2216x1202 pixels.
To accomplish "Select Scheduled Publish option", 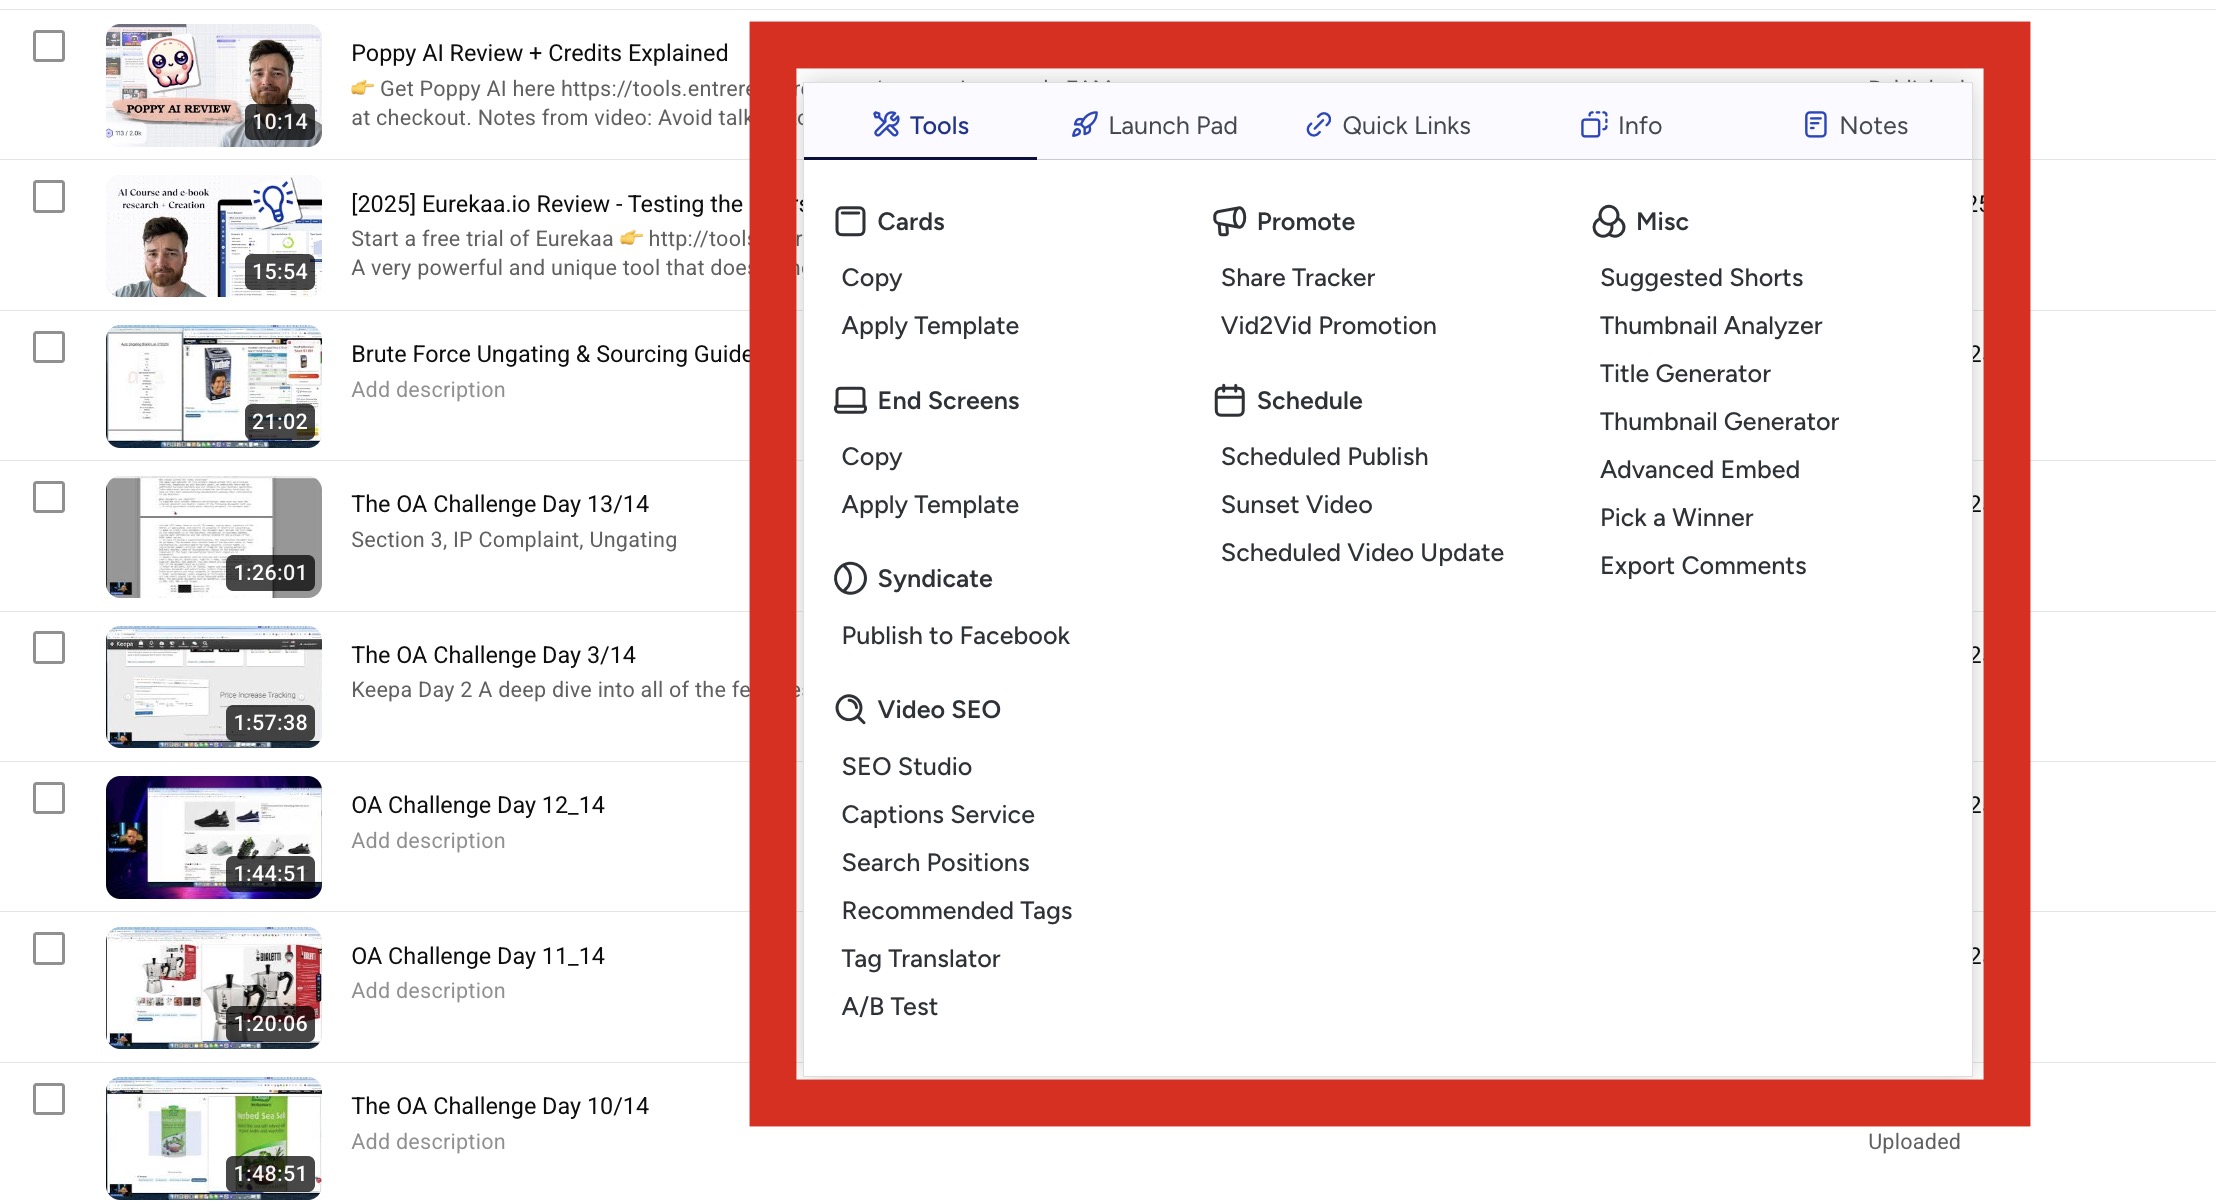I will tap(1324, 456).
